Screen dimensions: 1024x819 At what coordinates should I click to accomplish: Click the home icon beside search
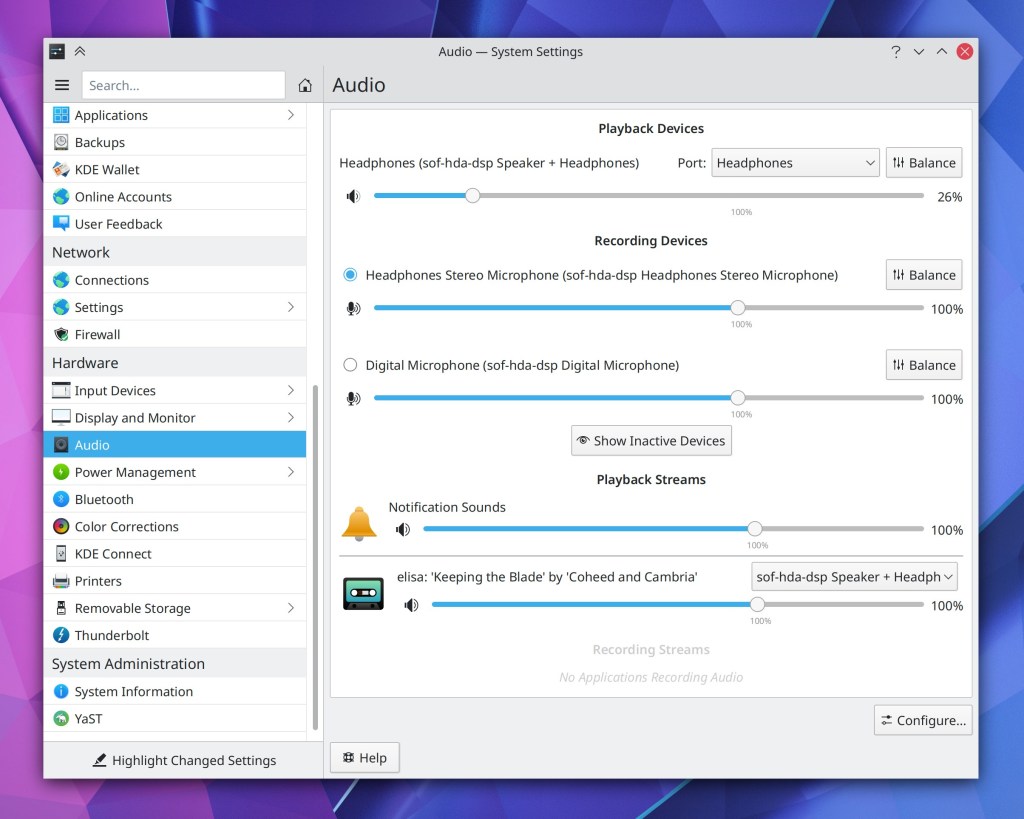tap(306, 86)
